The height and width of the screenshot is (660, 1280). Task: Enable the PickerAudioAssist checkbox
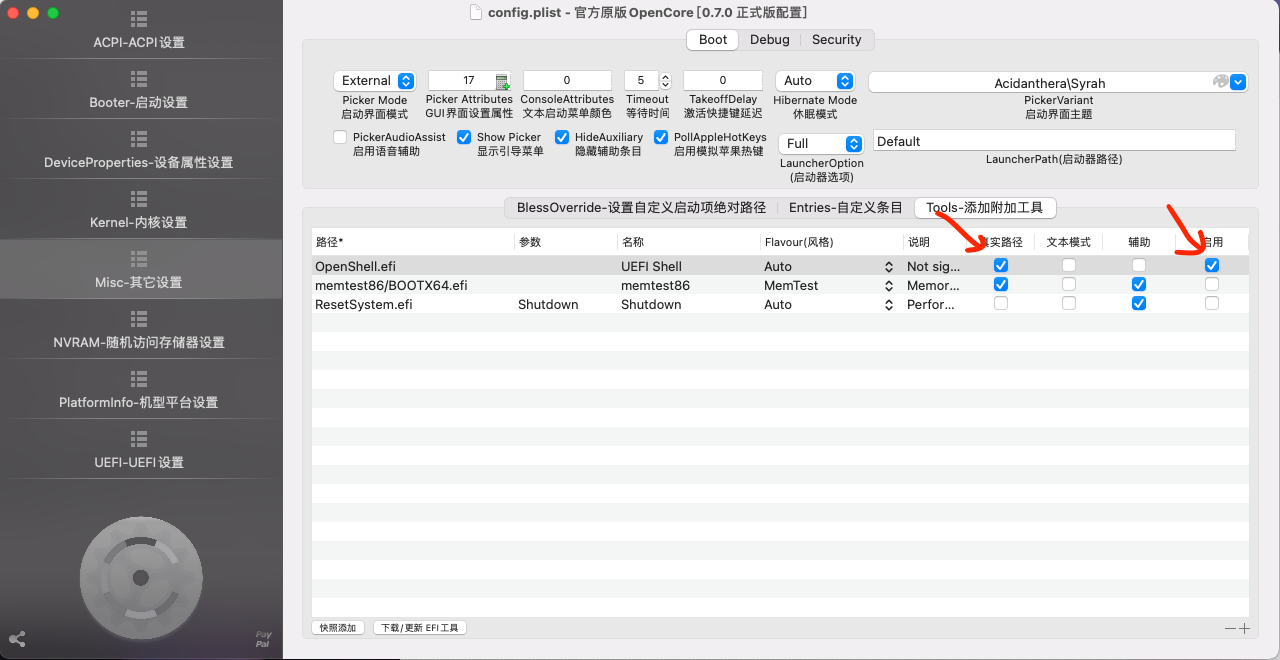point(340,137)
